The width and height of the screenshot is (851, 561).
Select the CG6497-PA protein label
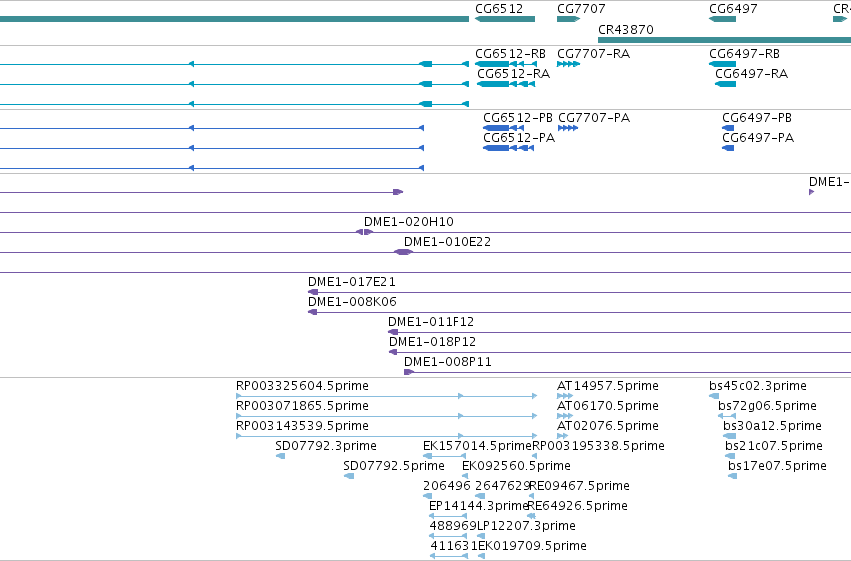[758, 138]
